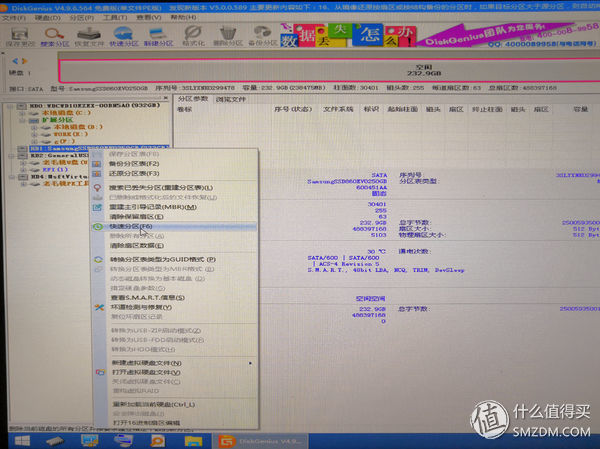The image size is (600, 449).
Task: Click the colorful data-loss advertisement banner
Action: point(348,35)
